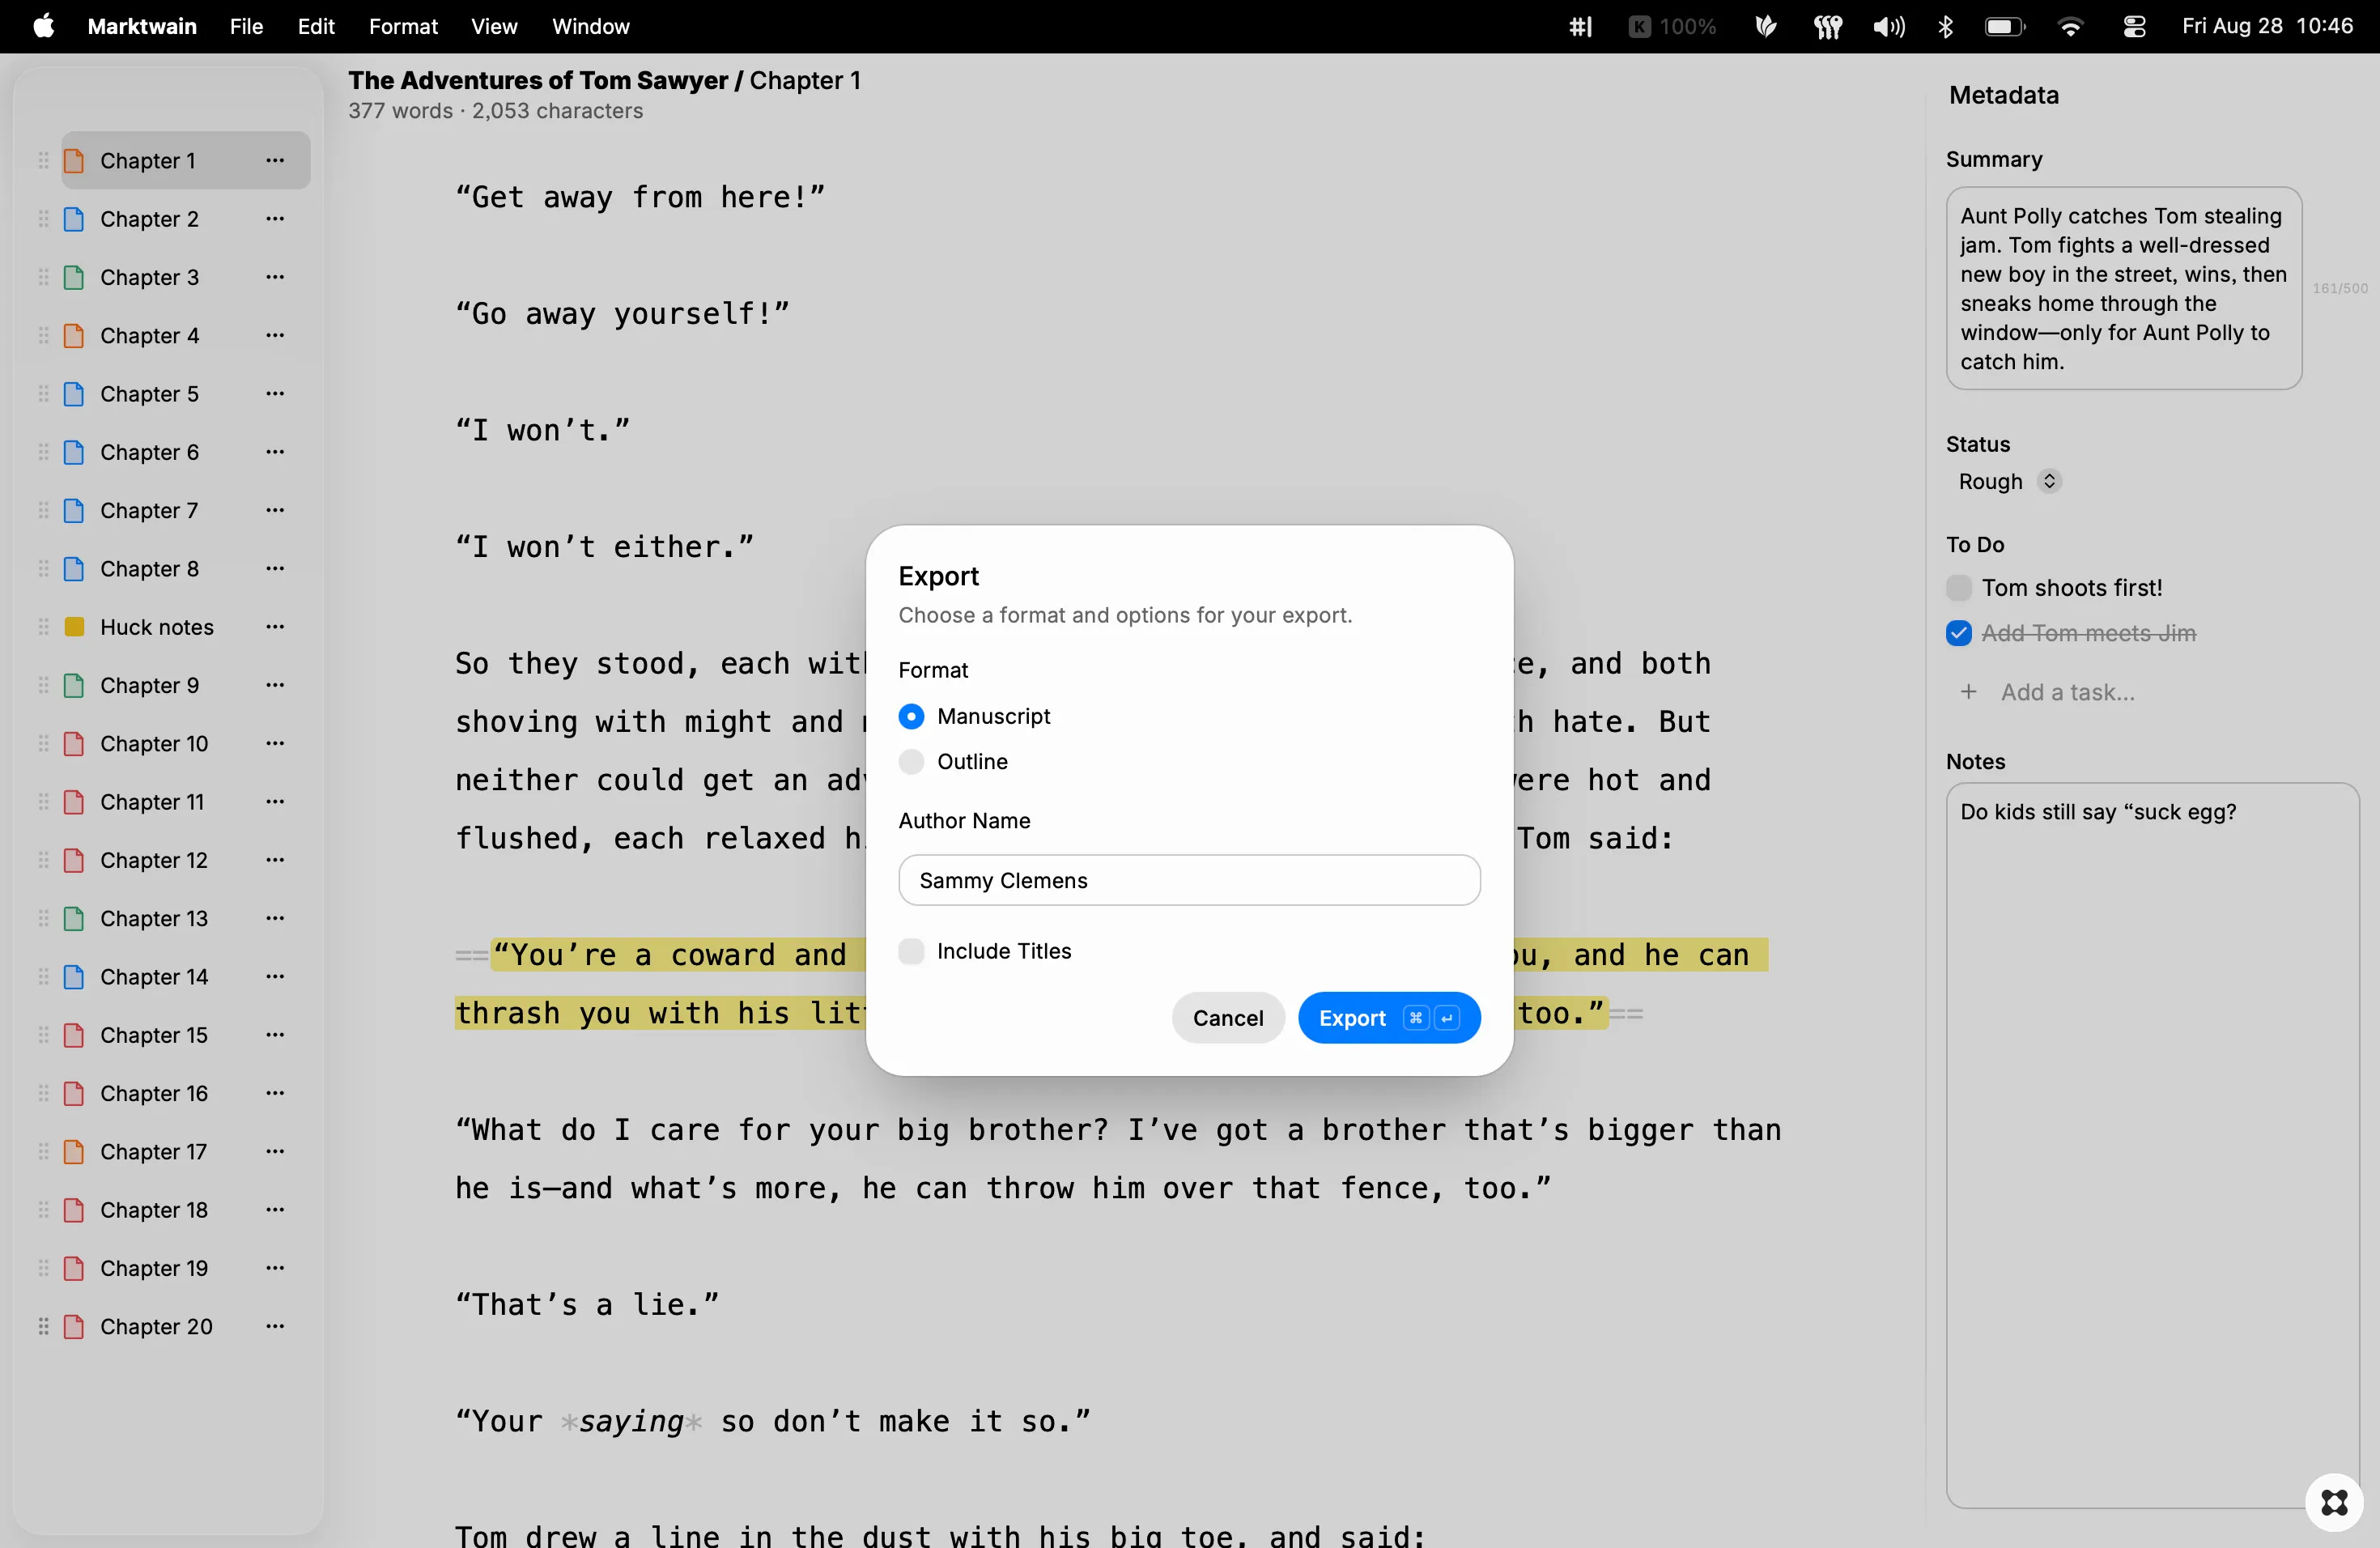
Task: Open macOS Control Center
Action: (2134, 26)
